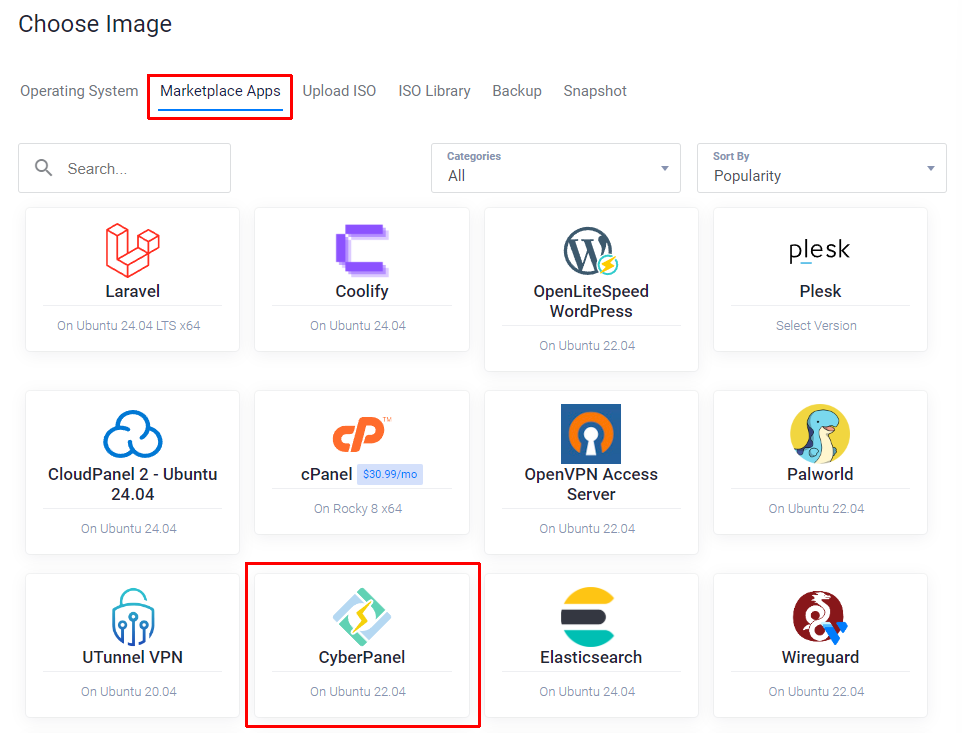Click the Wireguard dragon logo
This screenshot has width=962, height=733.
pyautogui.click(x=820, y=617)
